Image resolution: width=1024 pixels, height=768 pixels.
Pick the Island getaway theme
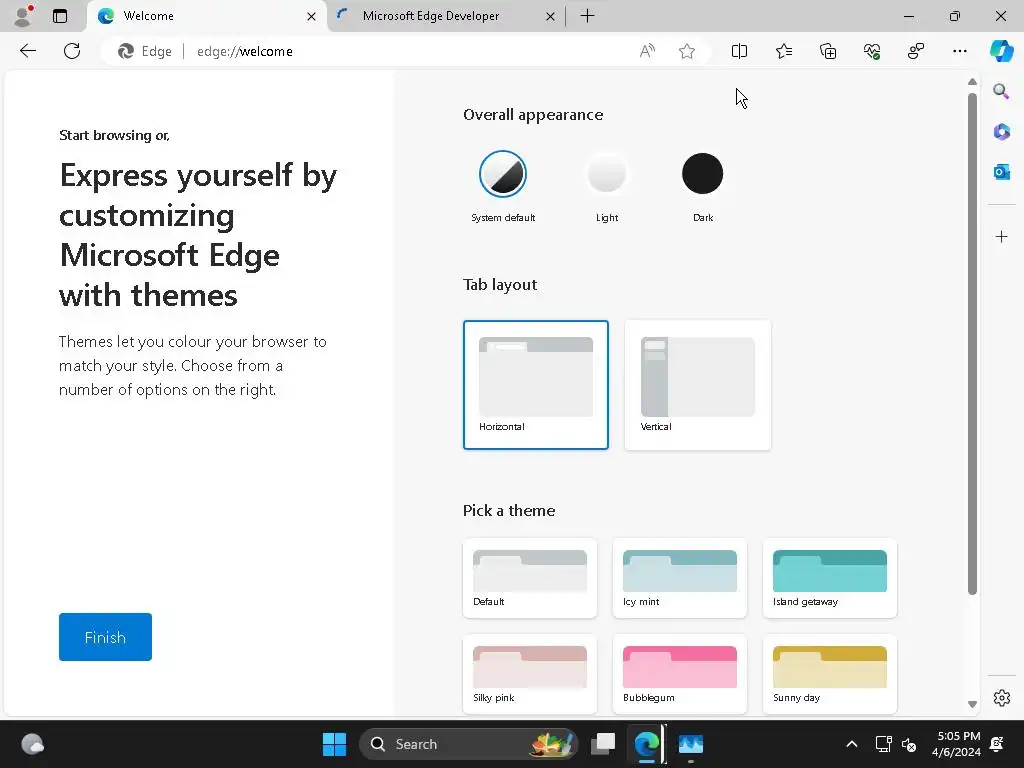pos(830,578)
